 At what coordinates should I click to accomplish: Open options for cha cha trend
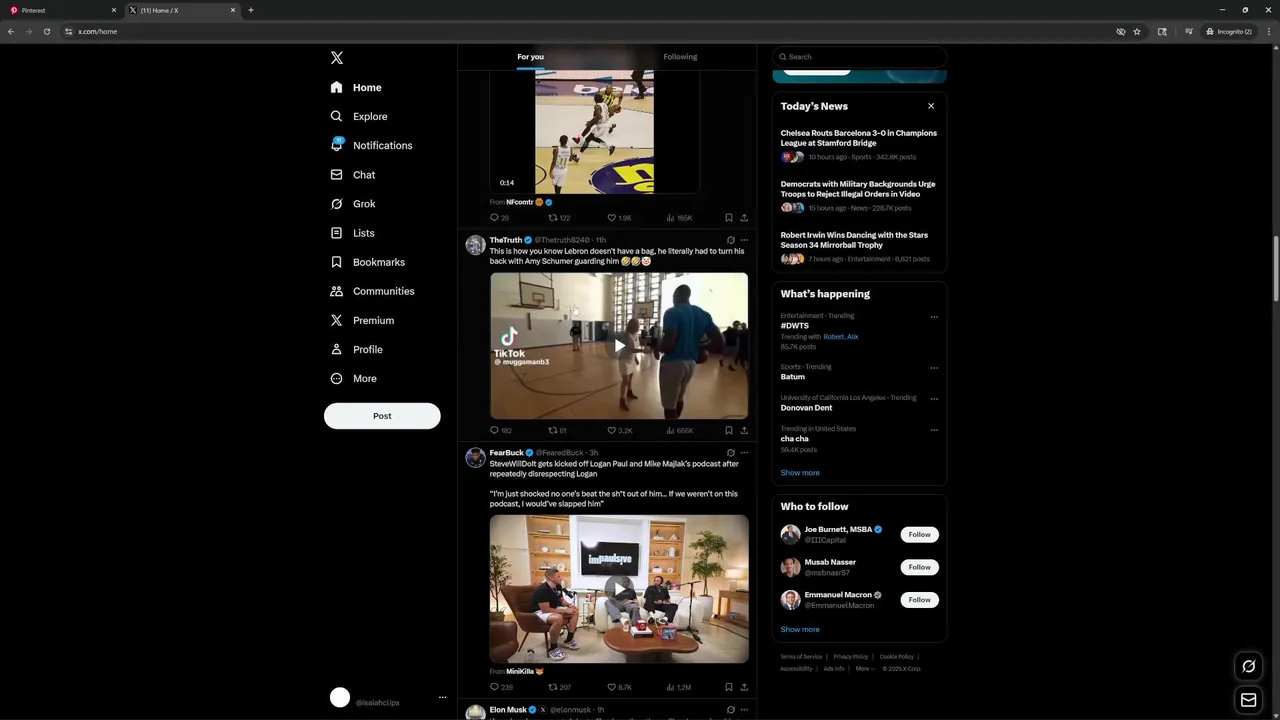point(934,430)
